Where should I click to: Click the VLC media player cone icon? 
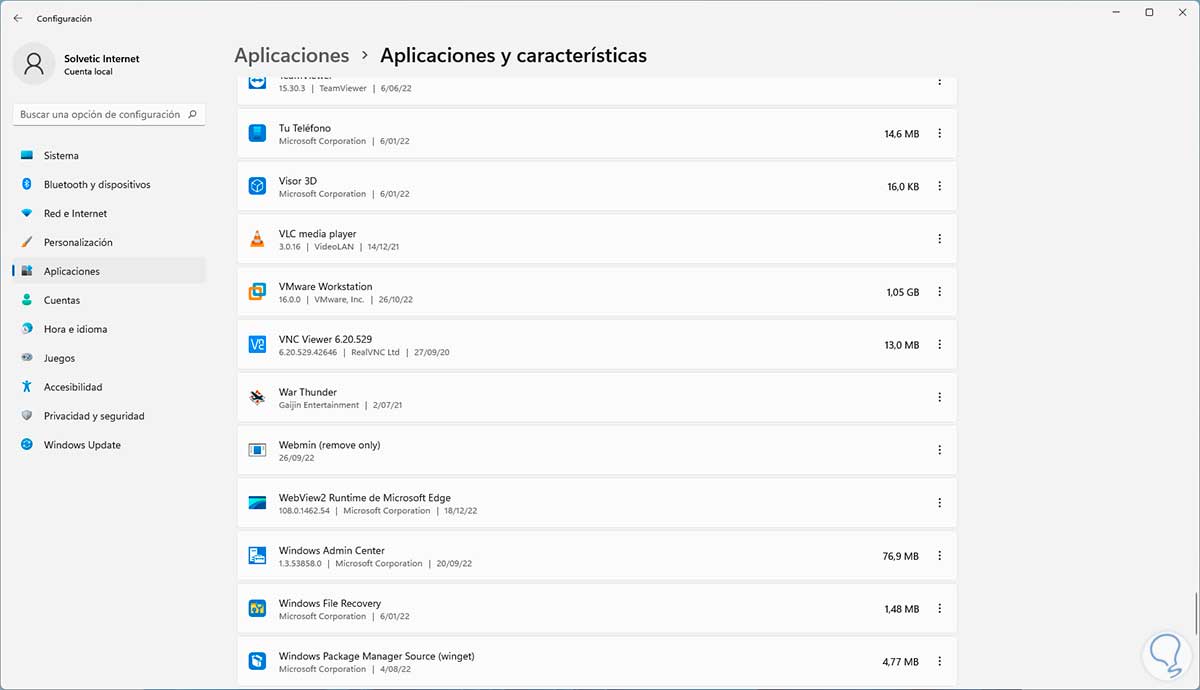[x=257, y=239]
